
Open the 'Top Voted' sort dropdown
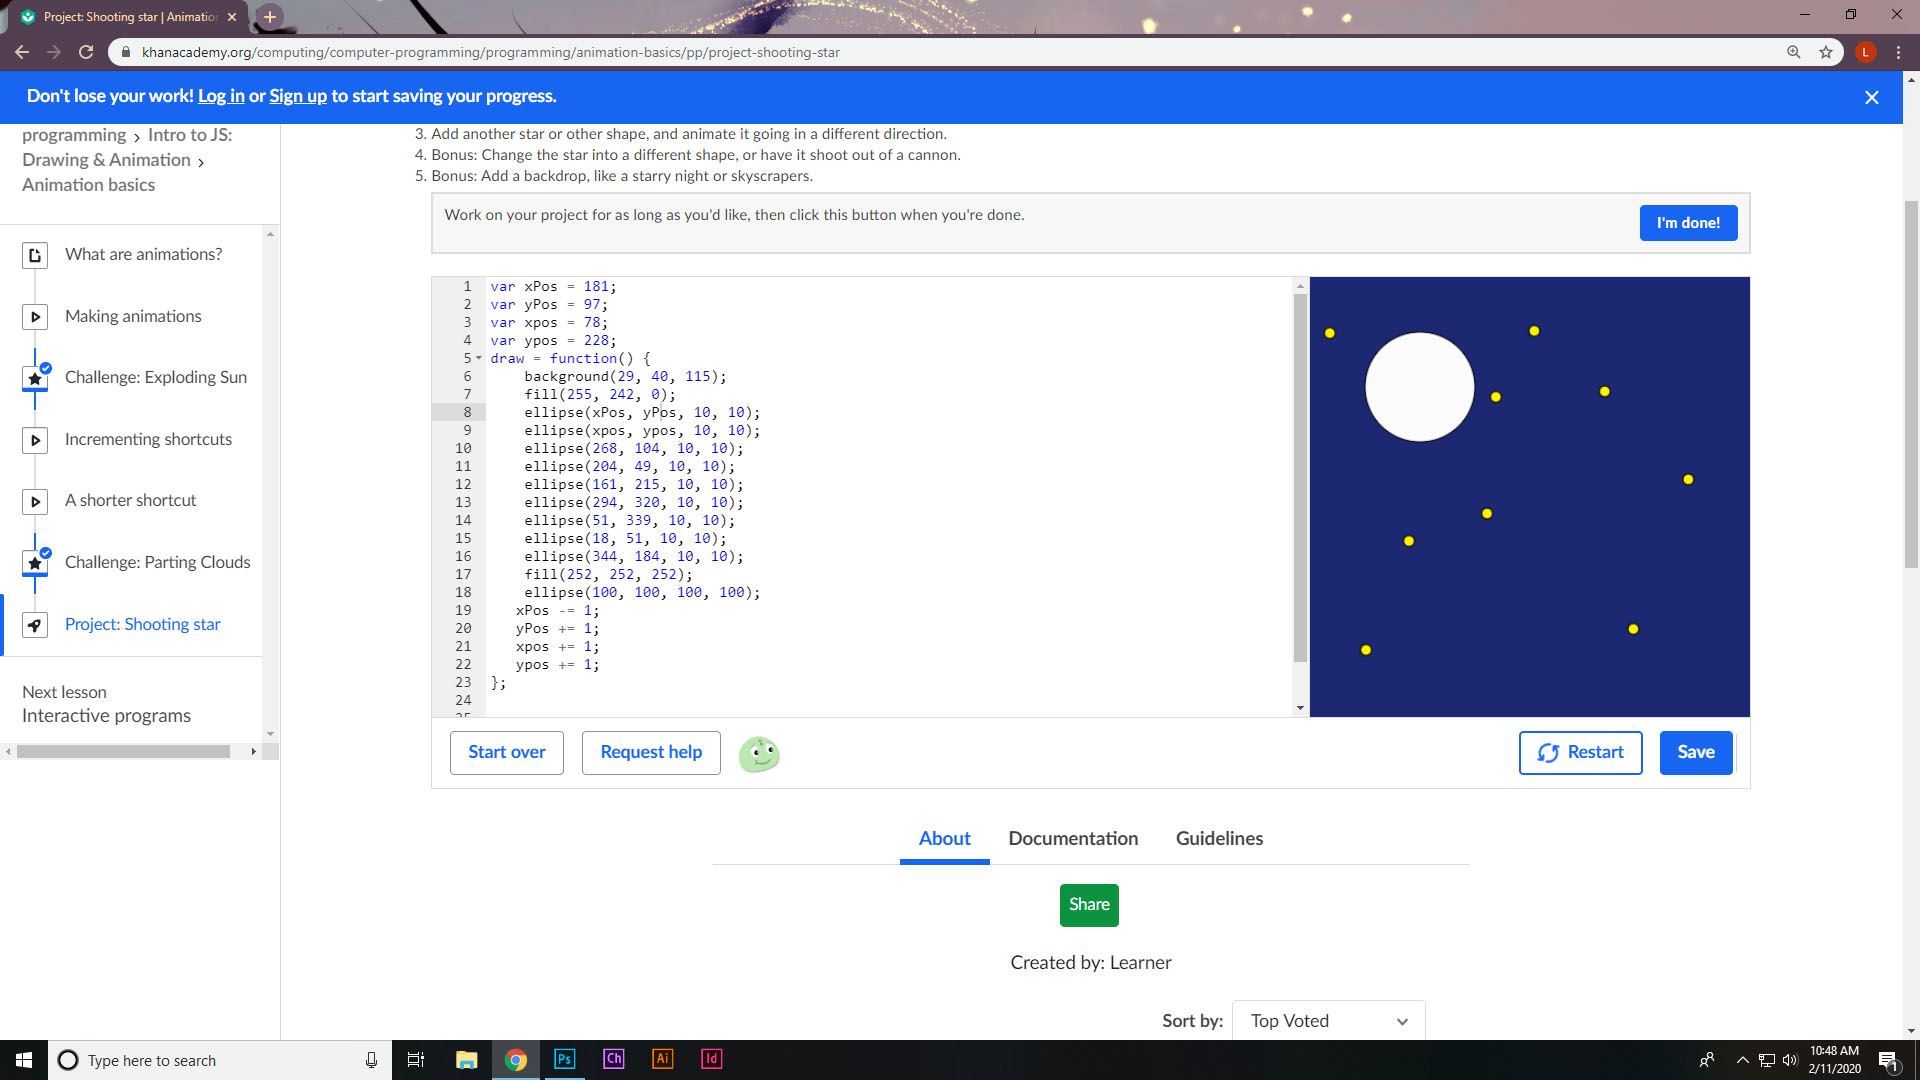tap(1328, 1021)
